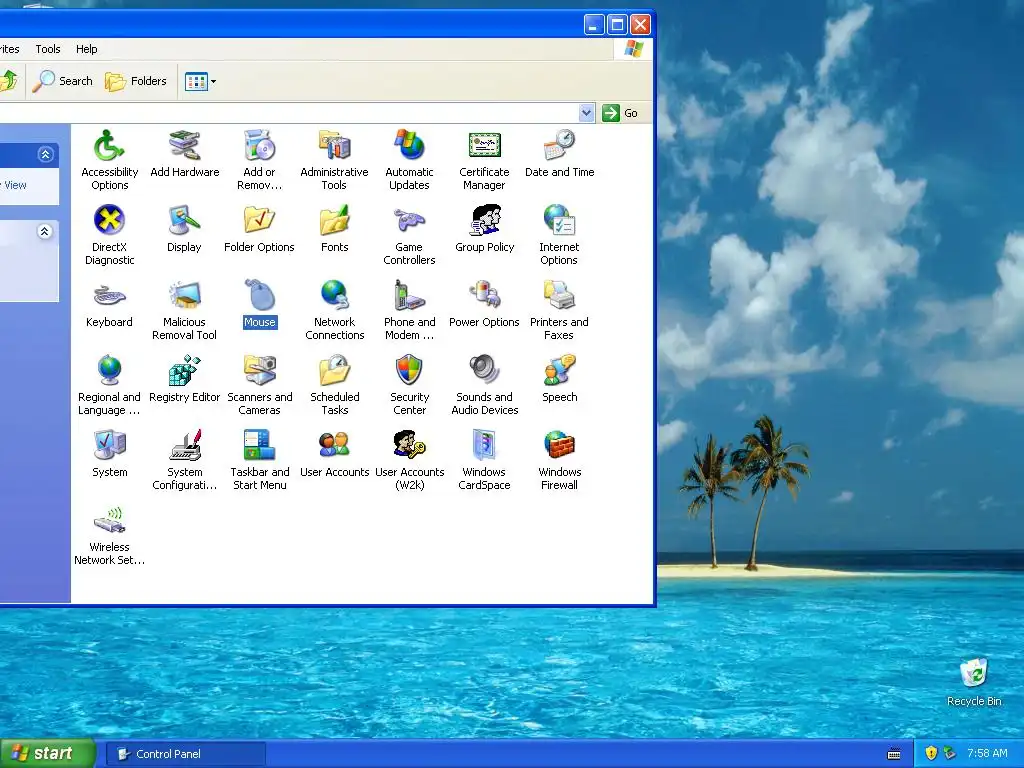The width and height of the screenshot is (1024, 768).
Task: Toggle the Folders pane button
Action: [136, 81]
